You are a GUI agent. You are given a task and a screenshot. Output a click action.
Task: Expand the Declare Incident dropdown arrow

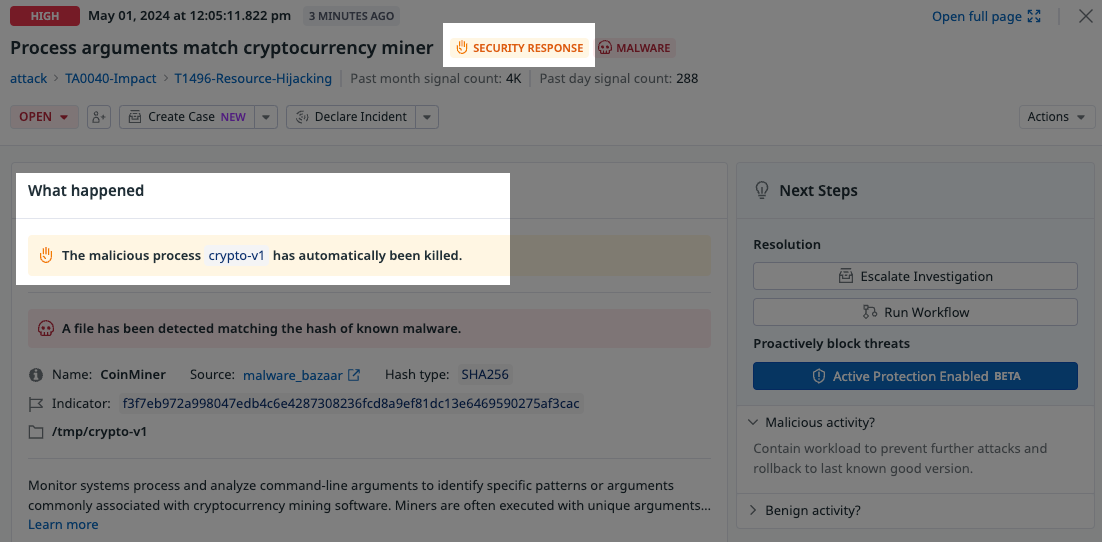pyautogui.click(x=427, y=117)
